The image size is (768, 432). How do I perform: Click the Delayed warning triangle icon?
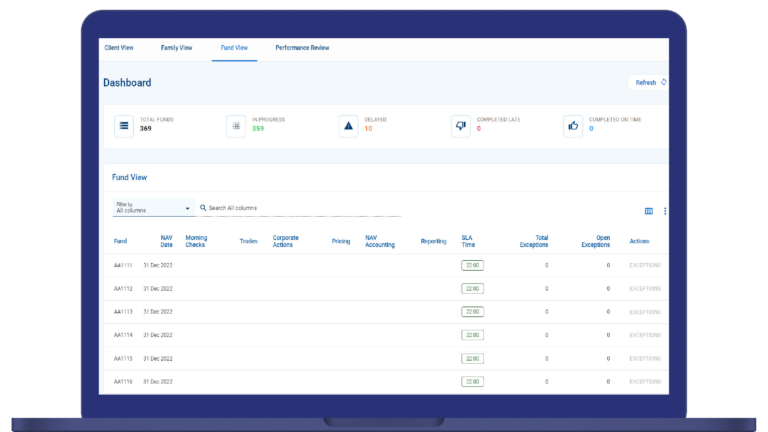pos(348,125)
